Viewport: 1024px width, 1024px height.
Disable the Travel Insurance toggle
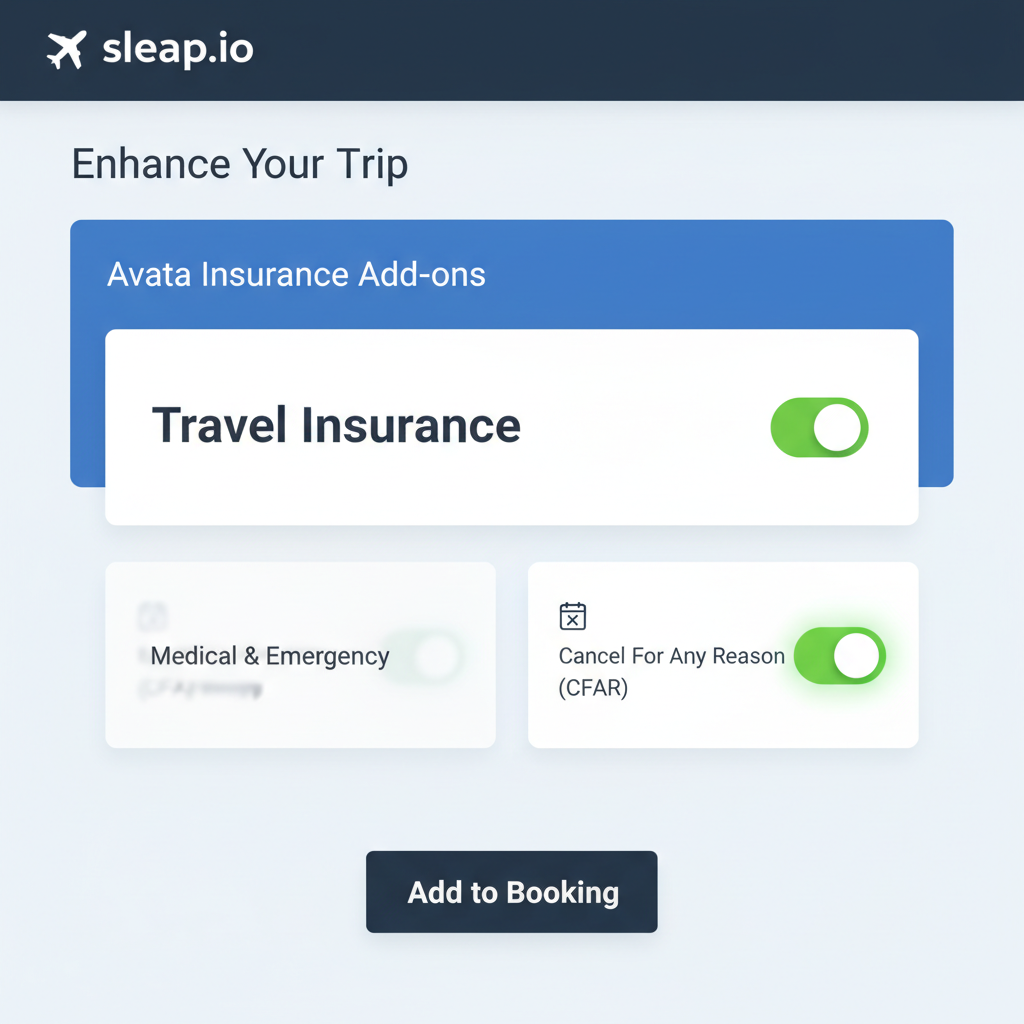[x=819, y=427]
